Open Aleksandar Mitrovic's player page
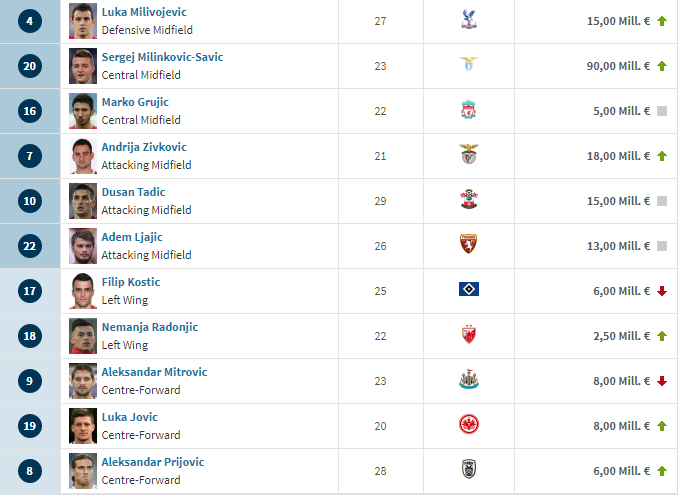The height and width of the screenshot is (495, 678). click(x=154, y=372)
